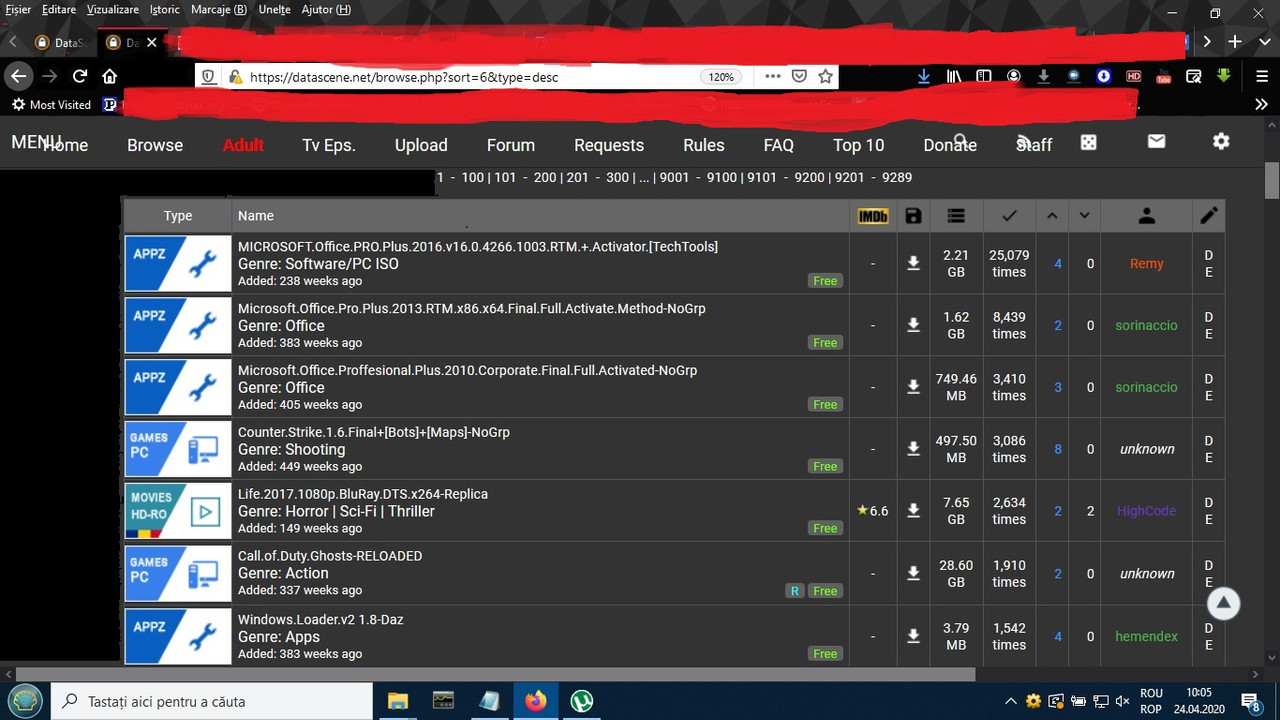Download the Windows.Loader.v2 torrent
Image resolution: width=1280 pixels, height=720 pixels.
click(x=913, y=636)
